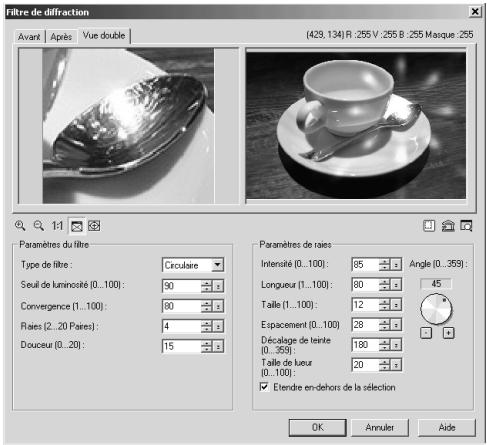Click spinner arrows of Espacement field
The image size is (487, 445).
(x=385, y=325)
